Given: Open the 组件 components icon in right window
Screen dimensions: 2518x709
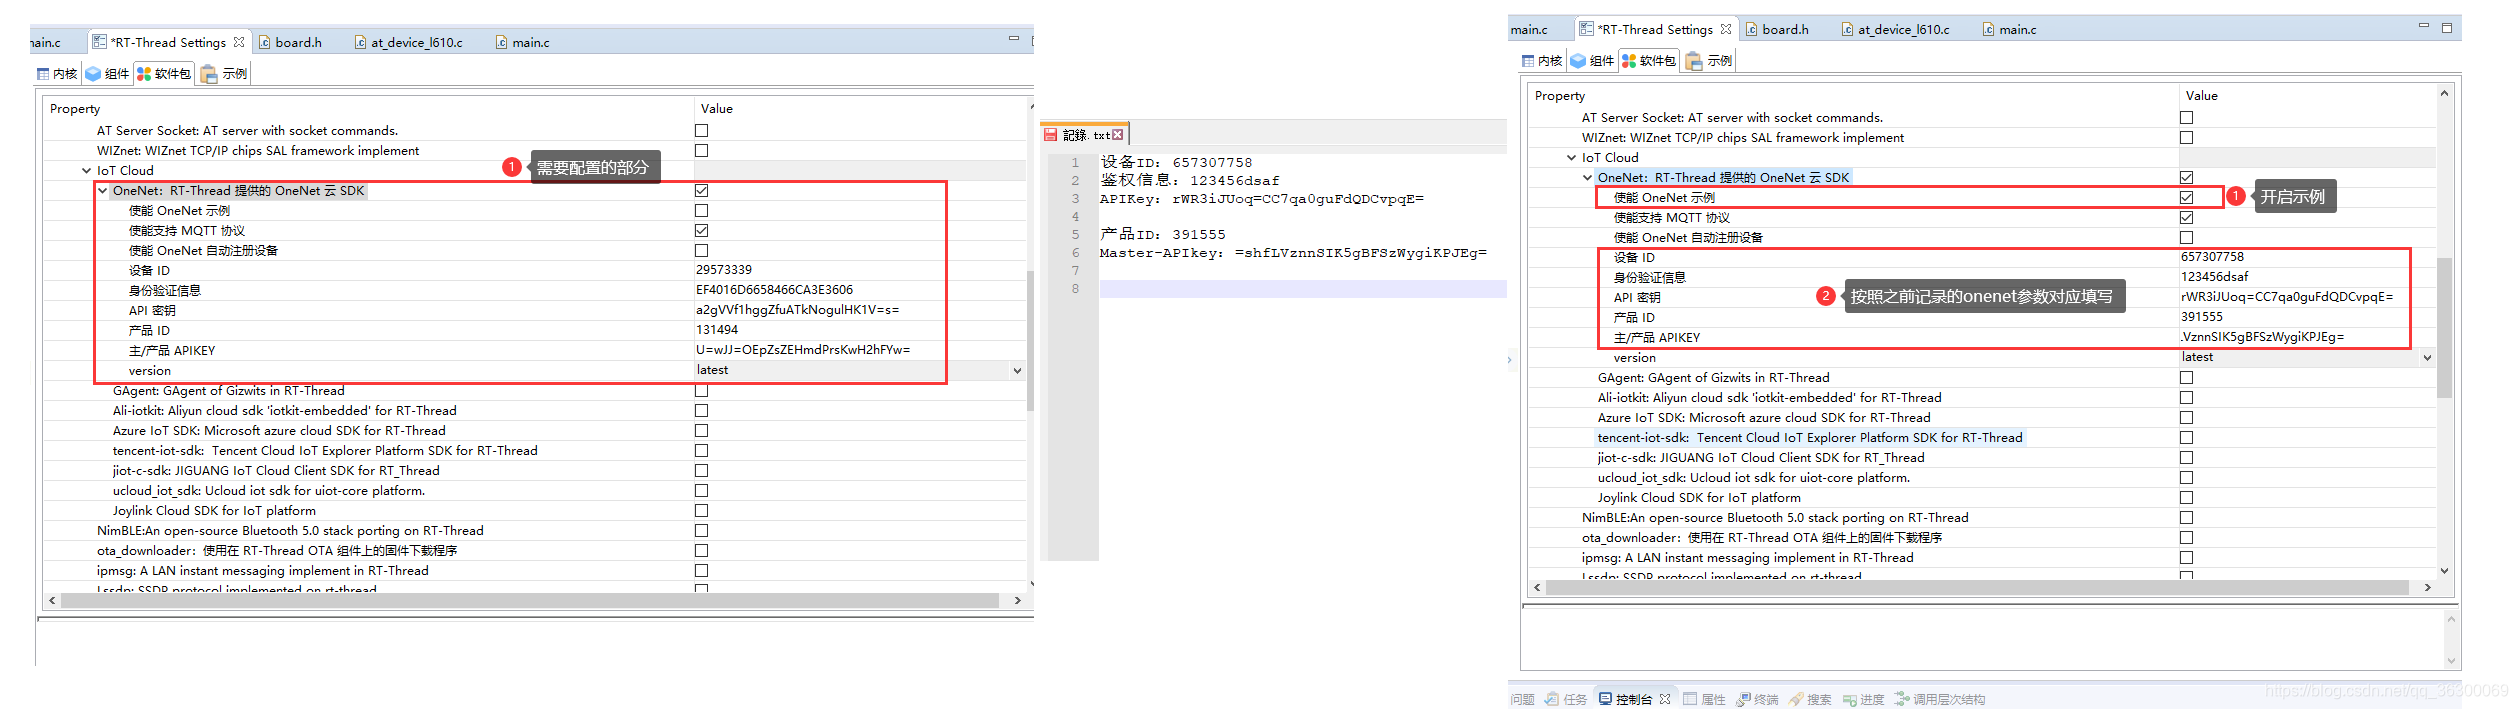Looking at the screenshot, I should pos(1578,61).
